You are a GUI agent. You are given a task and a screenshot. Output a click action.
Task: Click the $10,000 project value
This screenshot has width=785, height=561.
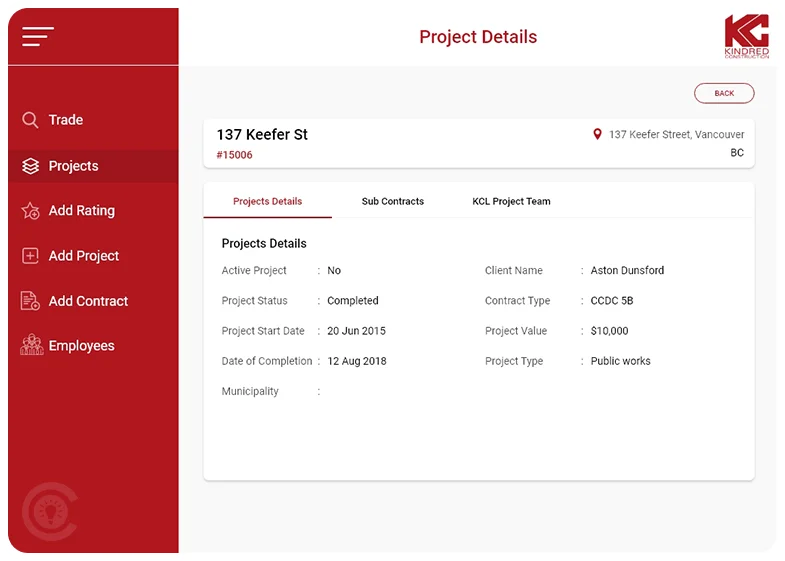point(609,331)
